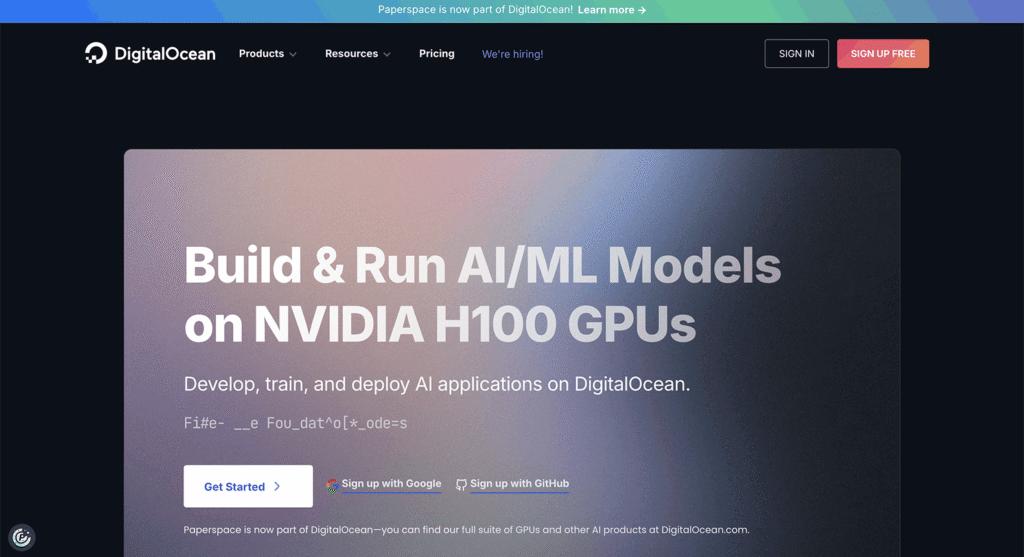Viewport: 1024px width, 557px height.
Task: Expand the Products dropdown chevron
Action: point(293,54)
